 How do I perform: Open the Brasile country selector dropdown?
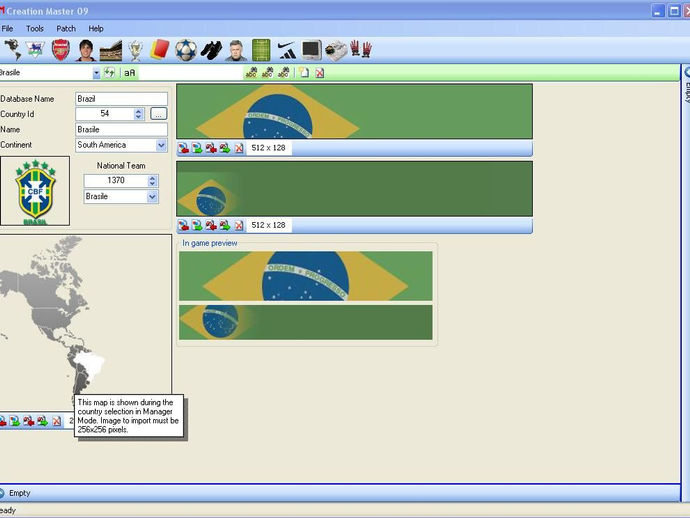point(96,73)
